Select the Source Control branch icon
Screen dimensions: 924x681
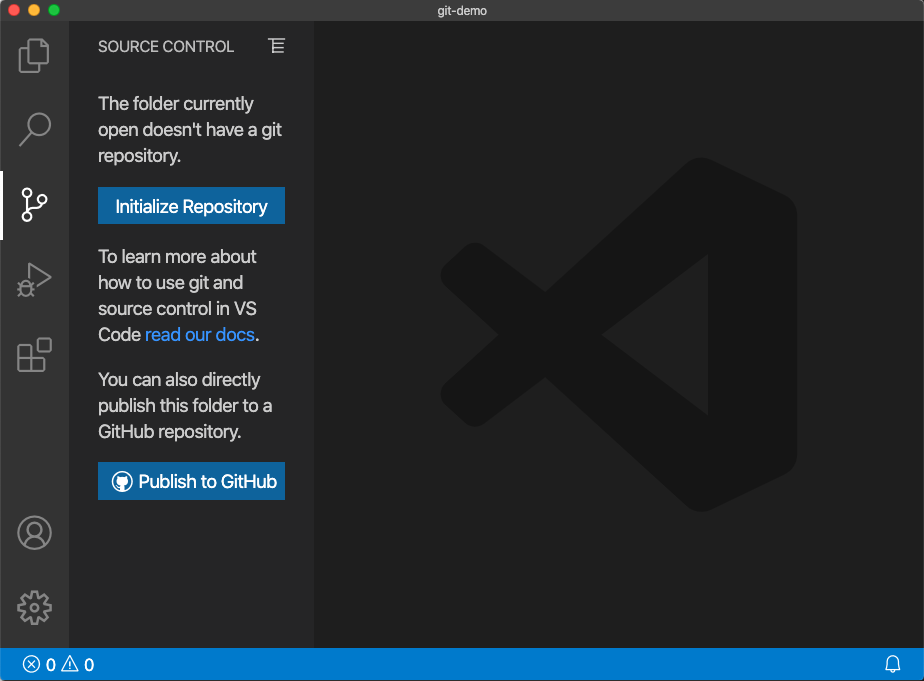(34, 205)
